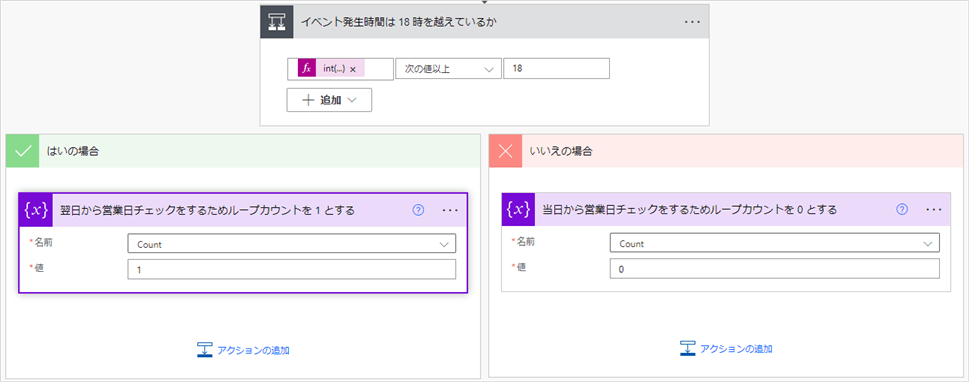Click the title 当日から営業日チェックをするためループカウントを 0 とする
This screenshot has height=382, width=969.
click(x=690, y=210)
